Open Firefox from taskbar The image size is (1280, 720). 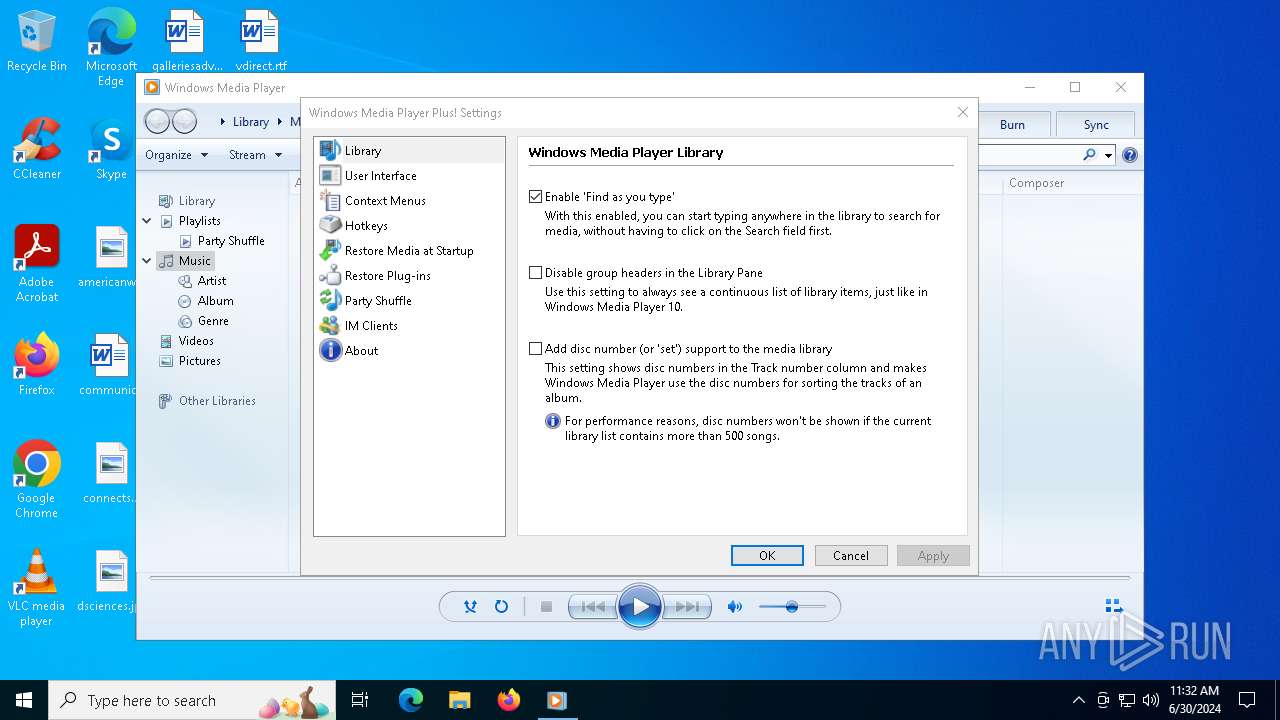point(509,700)
